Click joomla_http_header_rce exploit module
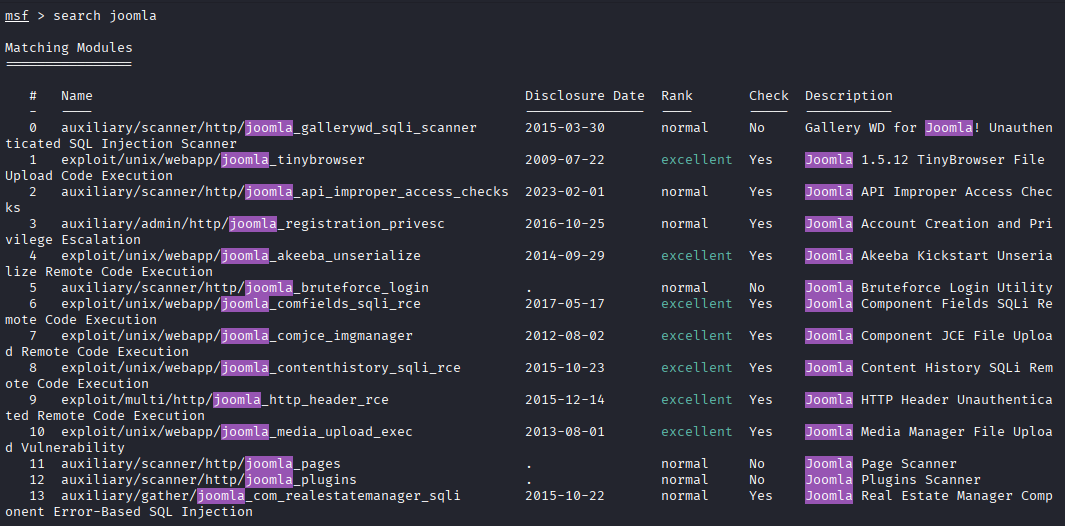This screenshot has width=1065, height=526. 225,400
